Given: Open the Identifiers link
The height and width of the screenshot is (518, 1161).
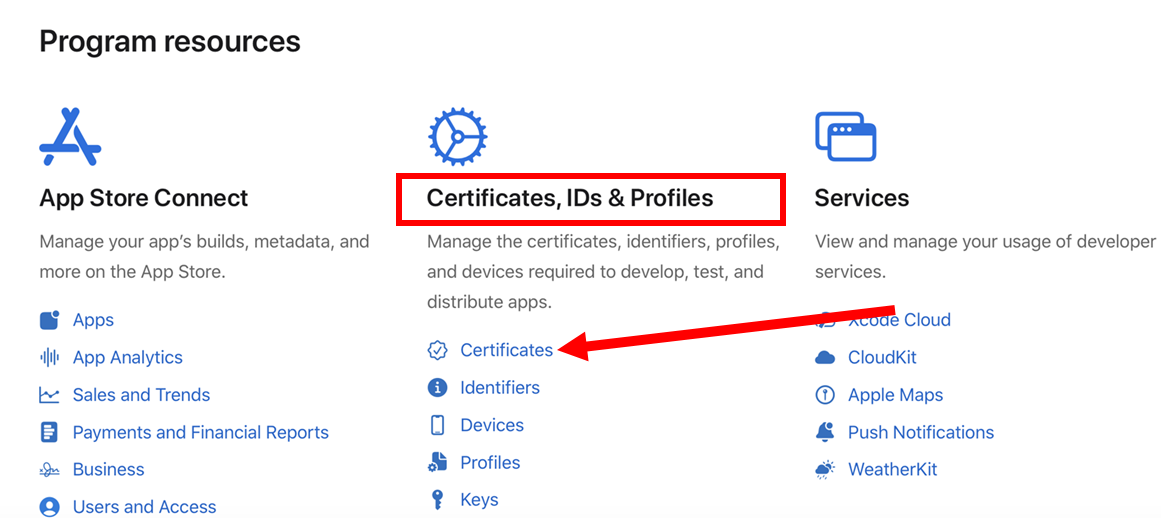Looking at the screenshot, I should 500,388.
